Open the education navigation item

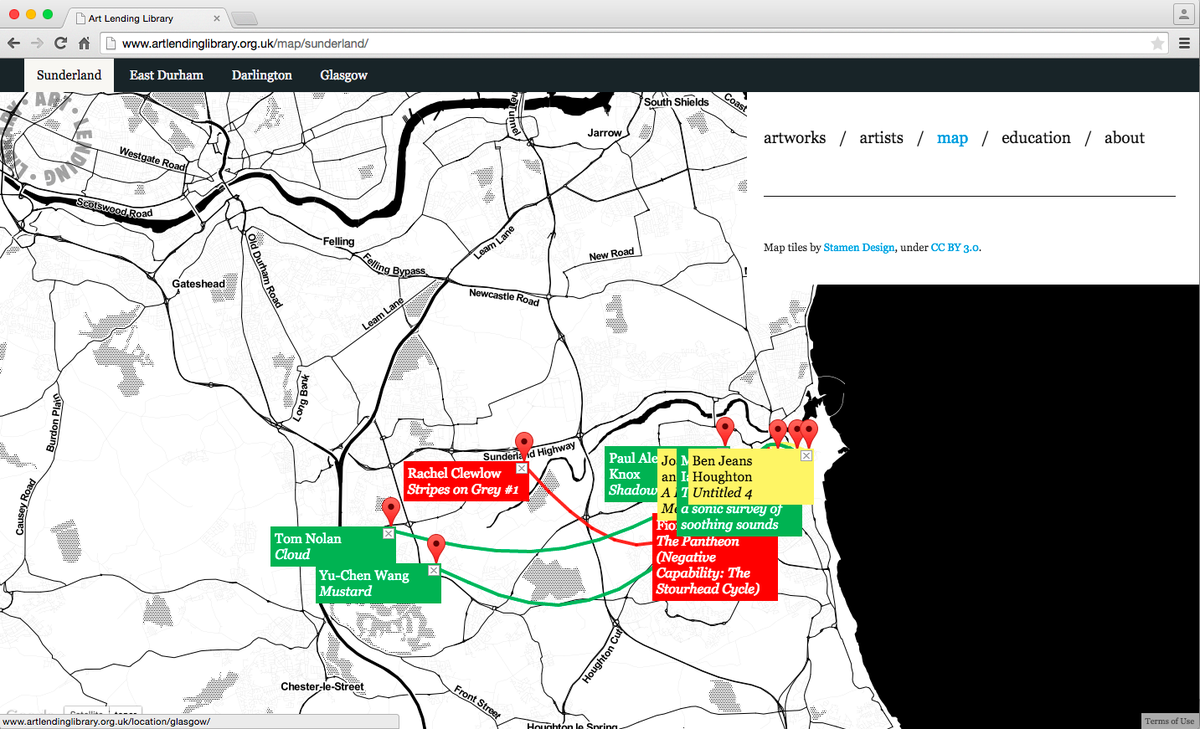point(1036,138)
